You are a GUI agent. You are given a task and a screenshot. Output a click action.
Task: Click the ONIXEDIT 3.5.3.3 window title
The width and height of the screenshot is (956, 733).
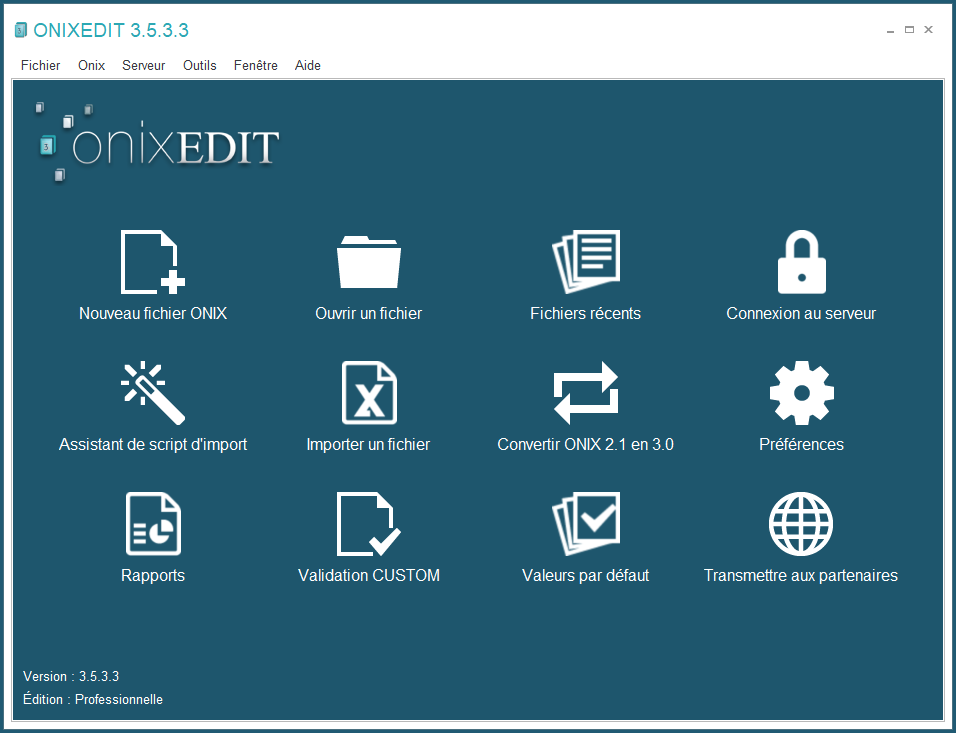pyautogui.click(x=111, y=30)
